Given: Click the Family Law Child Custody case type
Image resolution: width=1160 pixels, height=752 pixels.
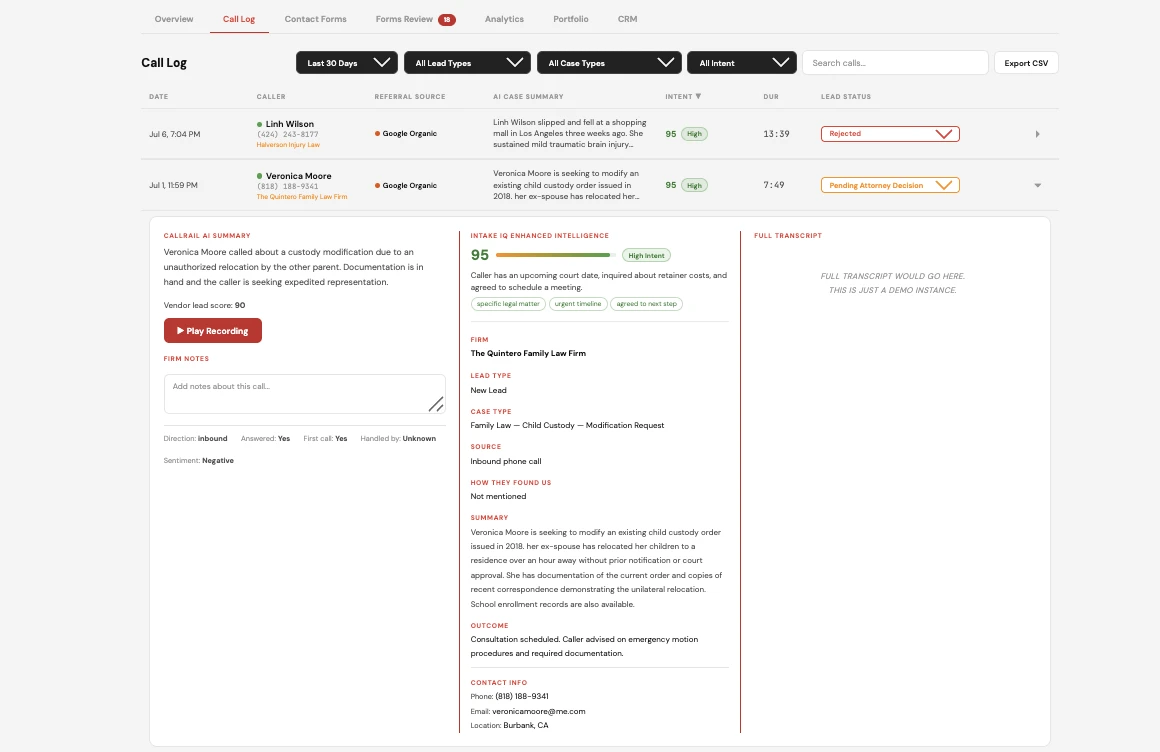Looking at the screenshot, I should click(x=567, y=426).
